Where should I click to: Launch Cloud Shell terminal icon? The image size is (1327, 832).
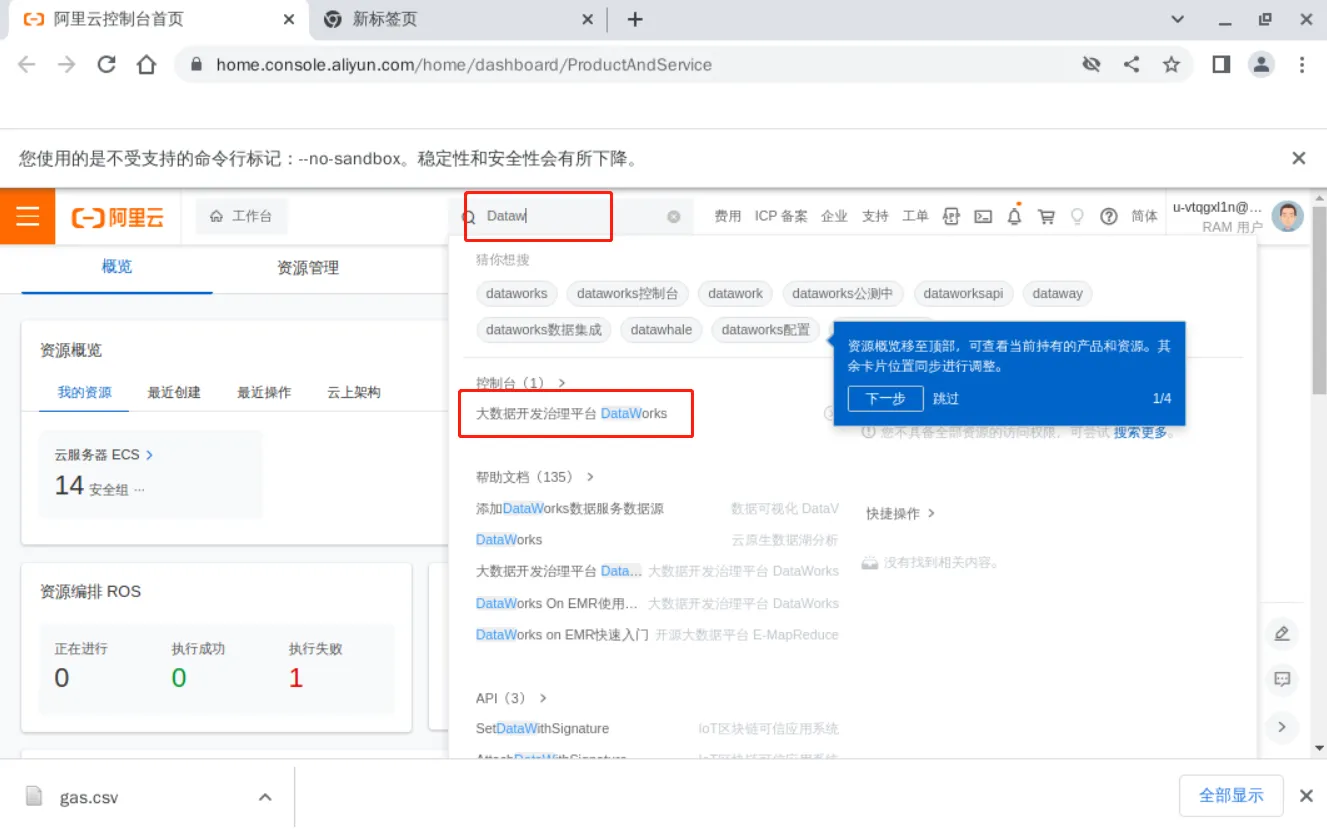[x=983, y=216]
